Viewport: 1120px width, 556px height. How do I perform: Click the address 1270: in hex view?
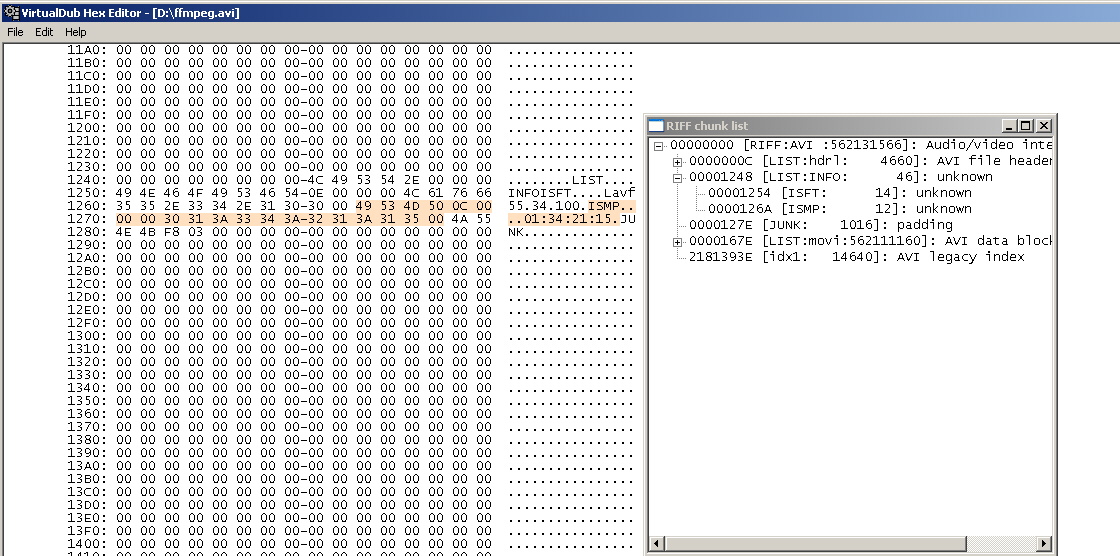pos(87,219)
